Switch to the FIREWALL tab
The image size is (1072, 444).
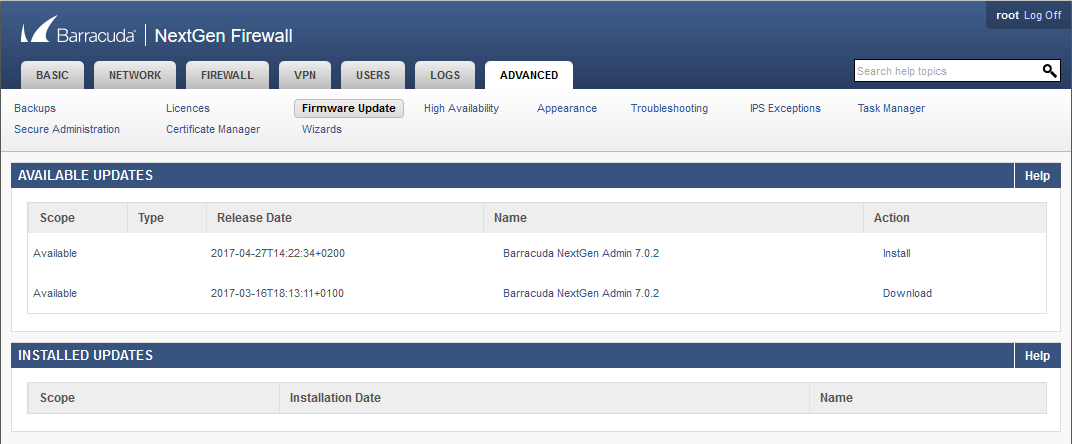(x=227, y=75)
